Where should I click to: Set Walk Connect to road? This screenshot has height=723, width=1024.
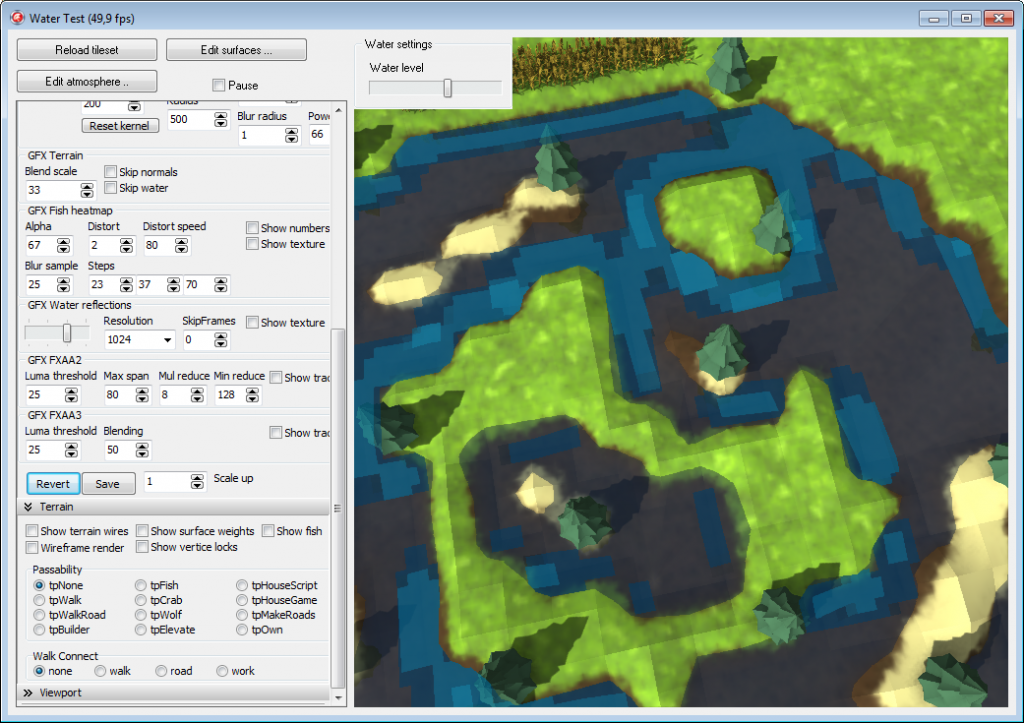point(161,671)
